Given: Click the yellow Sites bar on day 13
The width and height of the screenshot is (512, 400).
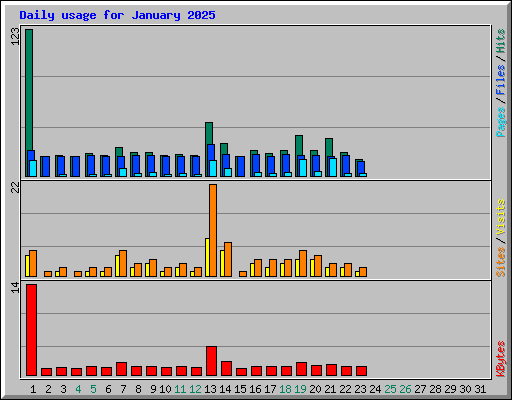Looking at the screenshot, I should tap(207, 257).
